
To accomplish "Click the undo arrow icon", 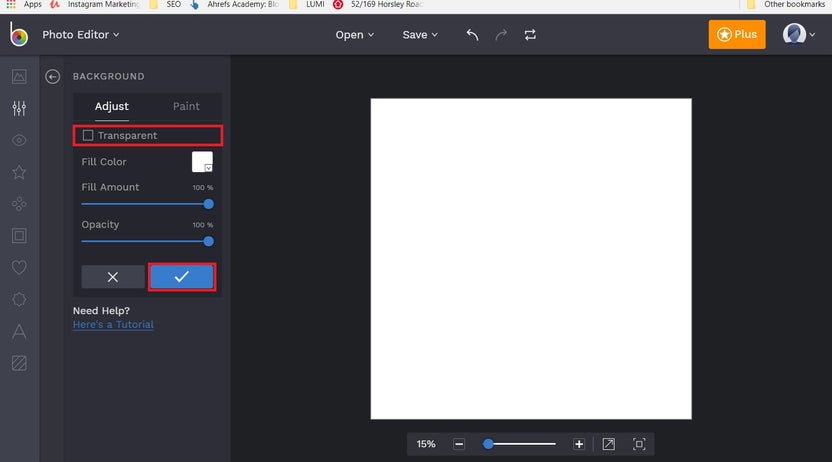I will 472,35.
